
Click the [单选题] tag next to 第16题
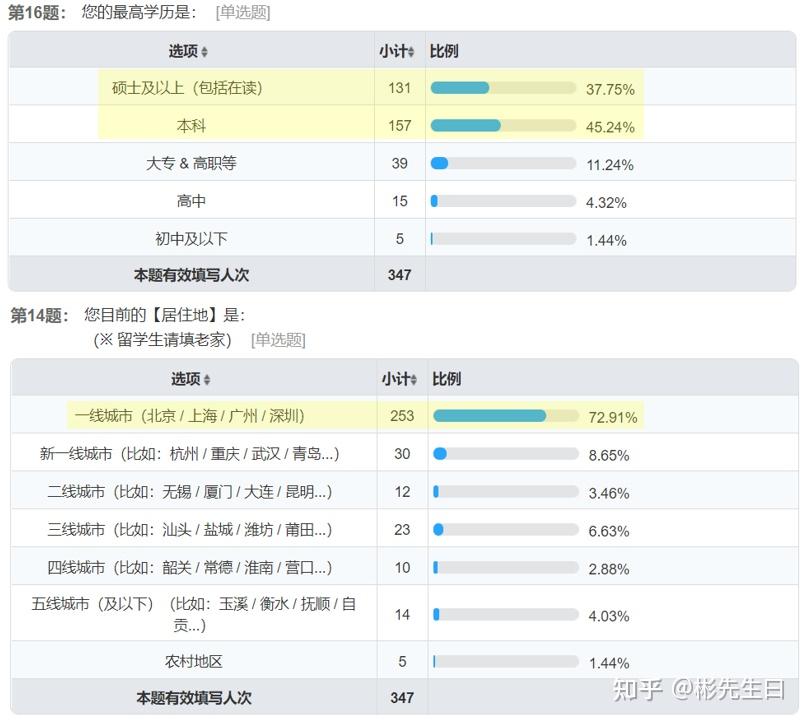pos(243,13)
